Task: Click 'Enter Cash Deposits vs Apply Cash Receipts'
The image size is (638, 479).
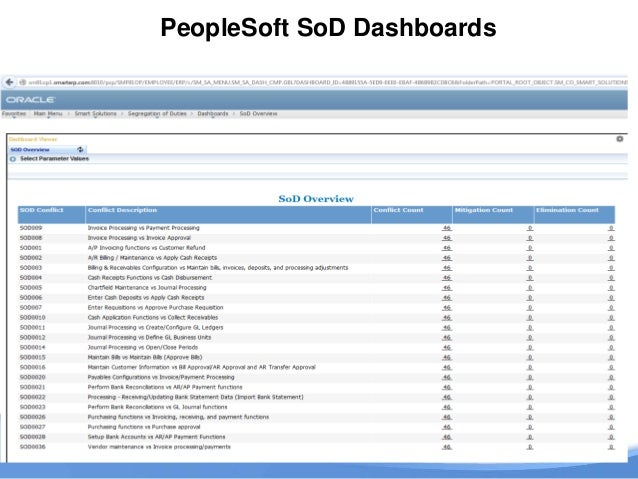Action: click(146, 297)
